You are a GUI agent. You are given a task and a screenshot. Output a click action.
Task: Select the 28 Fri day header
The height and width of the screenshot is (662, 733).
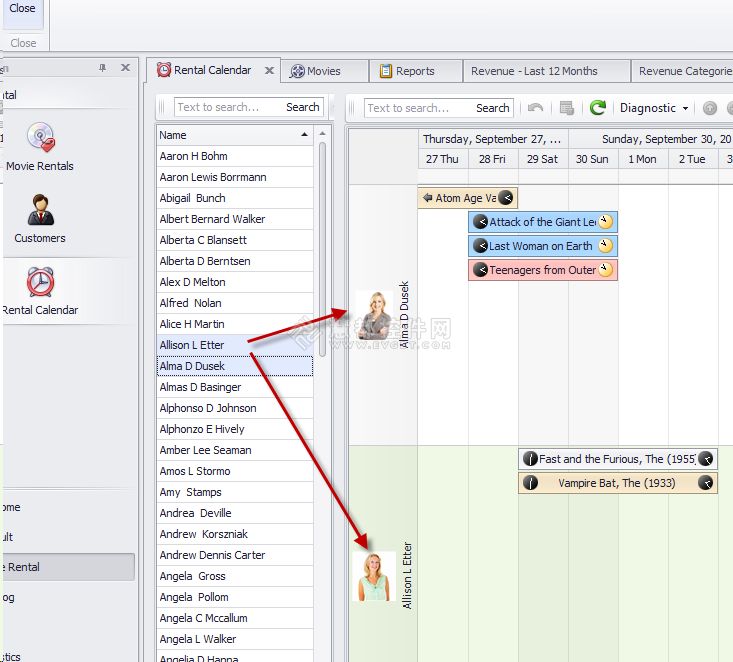492,159
